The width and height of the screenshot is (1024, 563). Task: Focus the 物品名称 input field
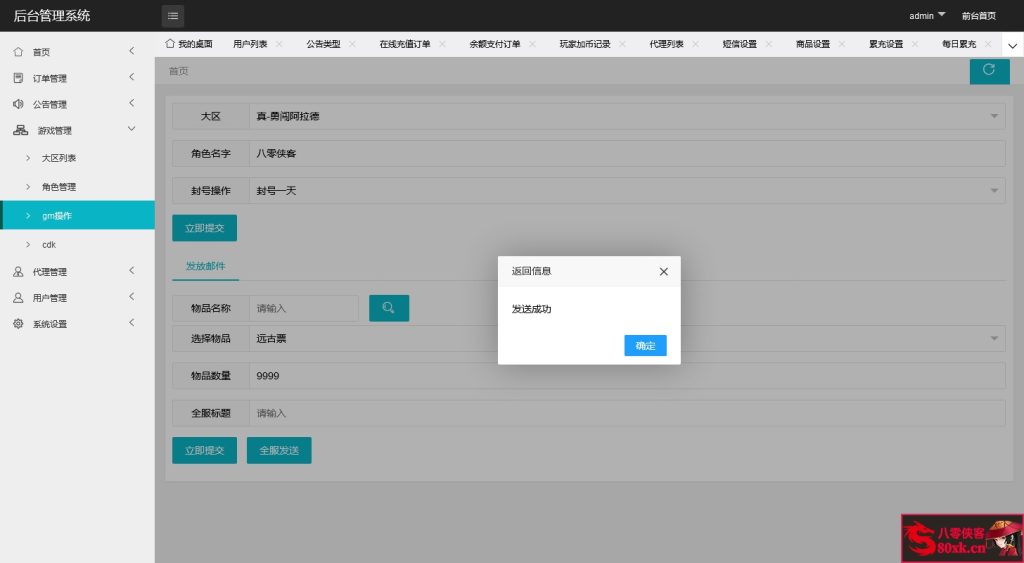[304, 308]
